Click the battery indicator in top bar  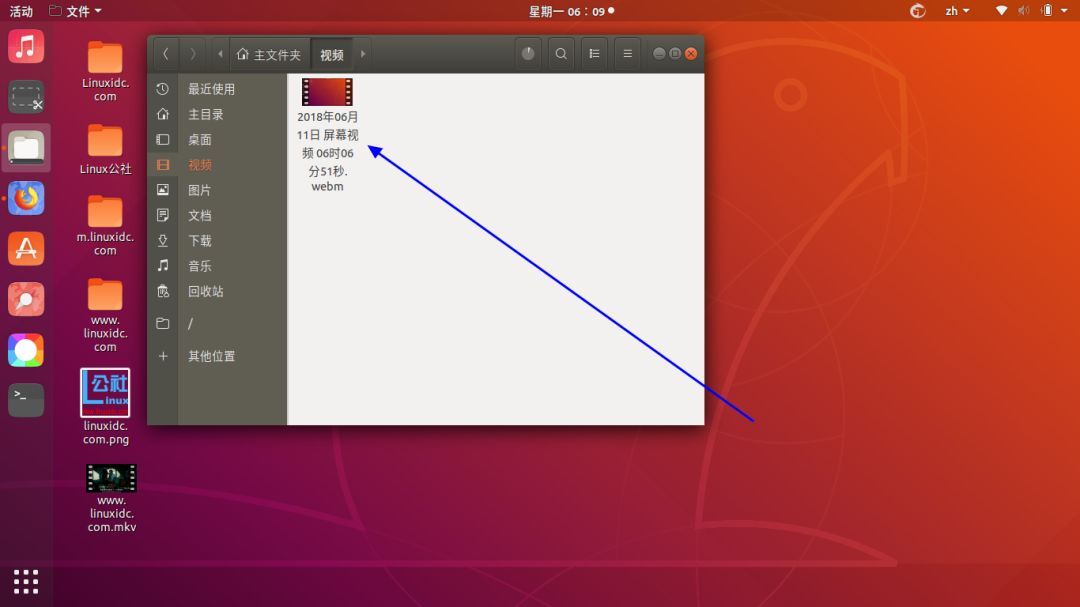1047,10
